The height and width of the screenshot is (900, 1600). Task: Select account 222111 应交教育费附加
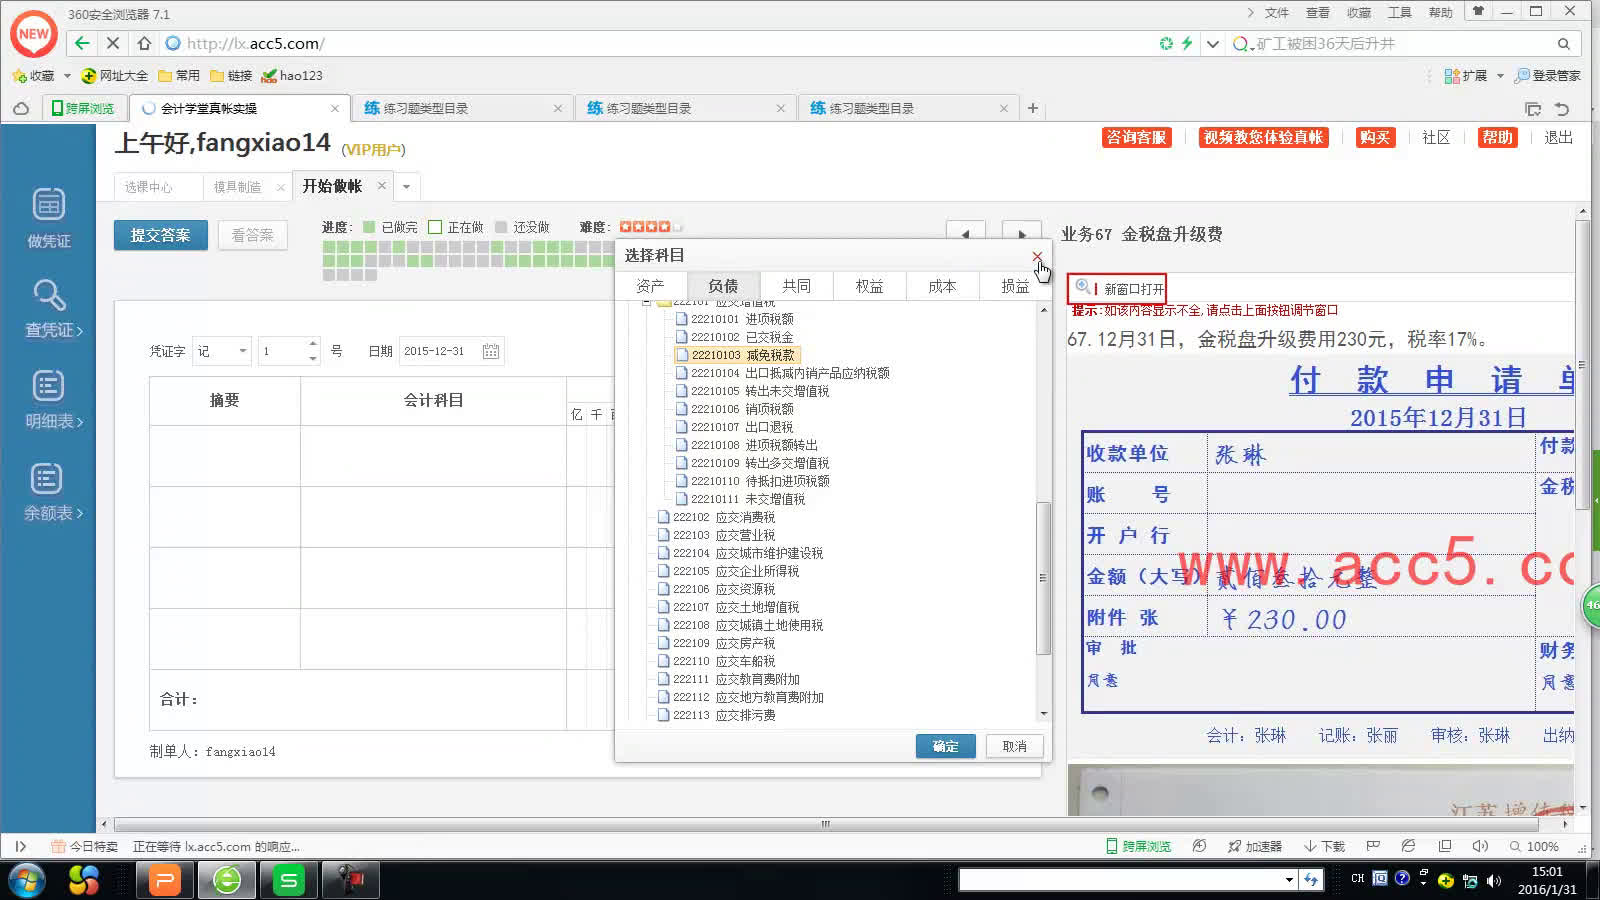pyautogui.click(x=736, y=679)
